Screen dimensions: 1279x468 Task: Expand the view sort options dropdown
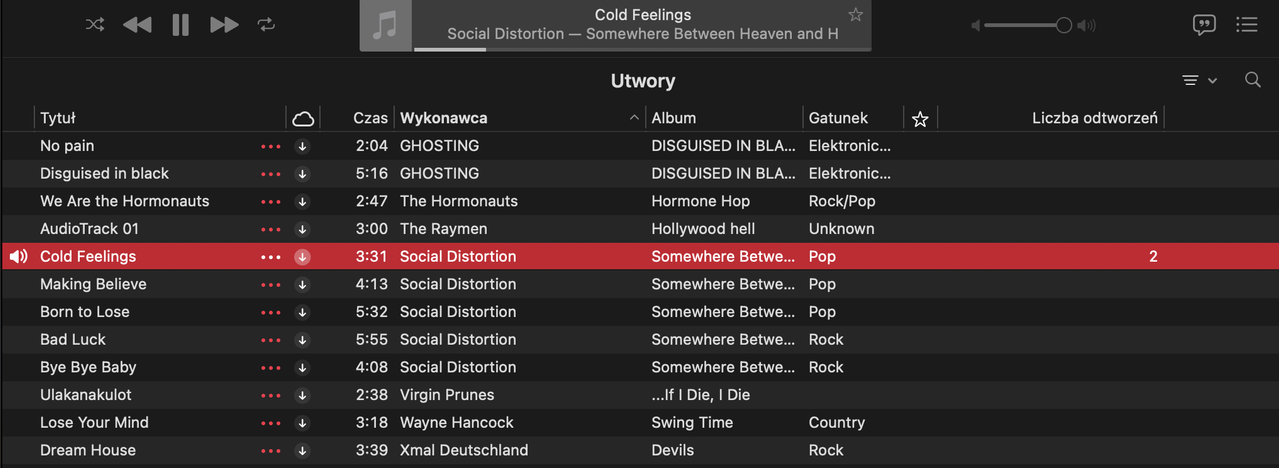(1199, 80)
